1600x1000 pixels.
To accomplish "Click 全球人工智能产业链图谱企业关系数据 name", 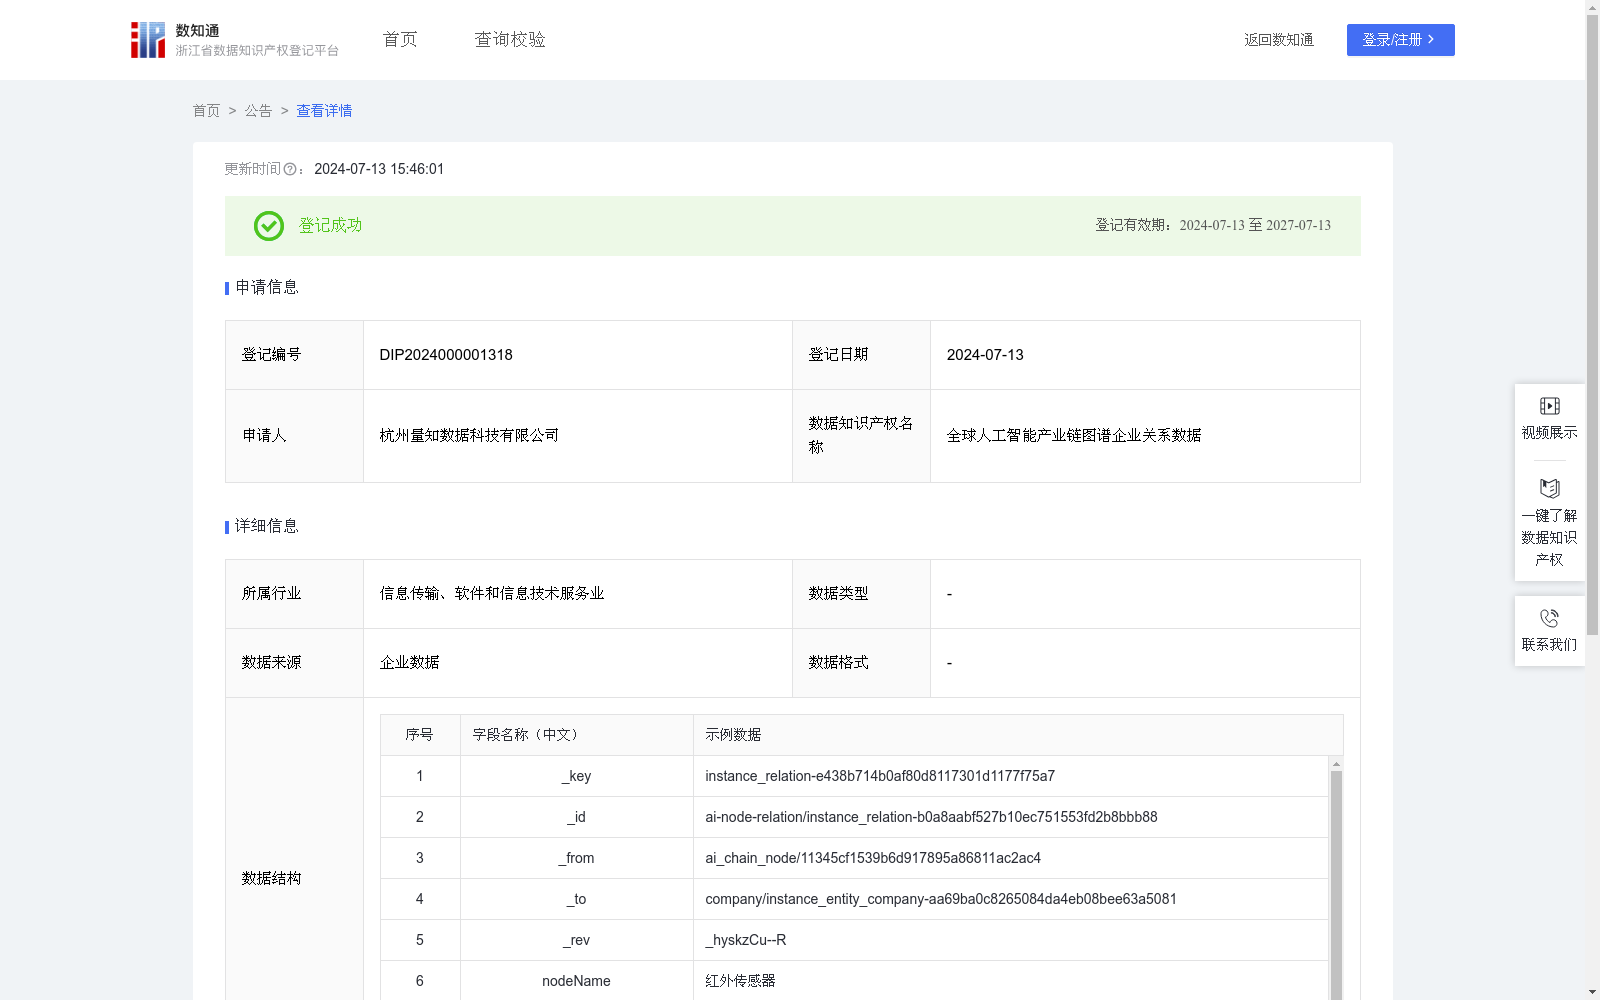I will pos(1074,435).
